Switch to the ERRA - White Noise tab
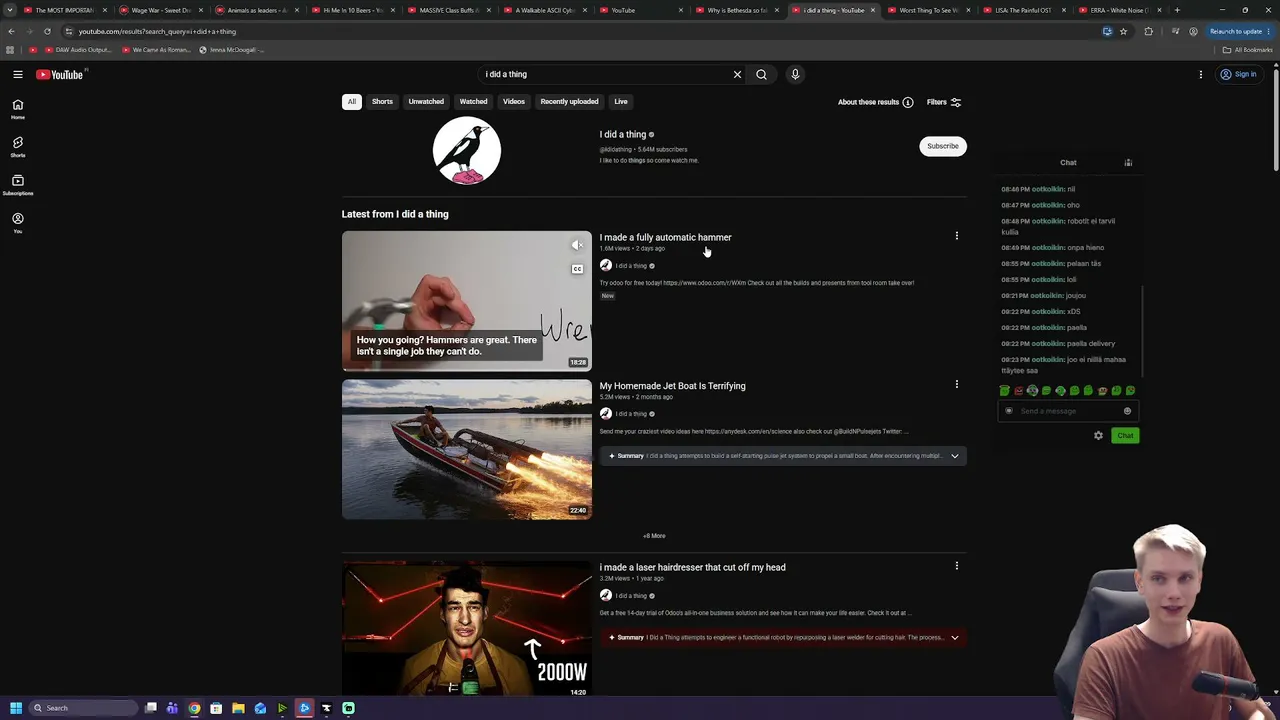The height and width of the screenshot is (720, 1280). (1119, 10)
